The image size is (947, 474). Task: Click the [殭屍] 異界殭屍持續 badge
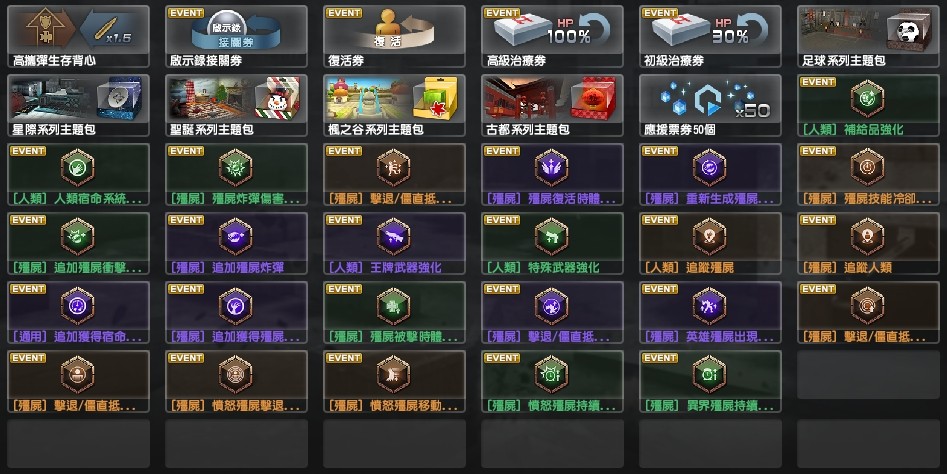pyautogui.click(x=710, y=381)
